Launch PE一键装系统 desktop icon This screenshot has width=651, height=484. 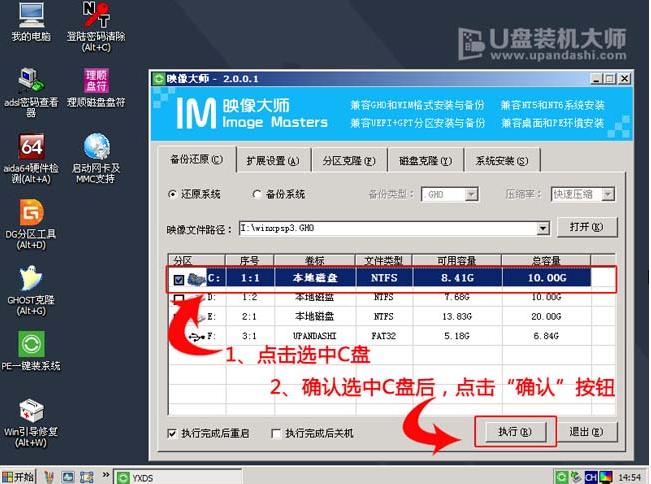(x=31, y=344)
